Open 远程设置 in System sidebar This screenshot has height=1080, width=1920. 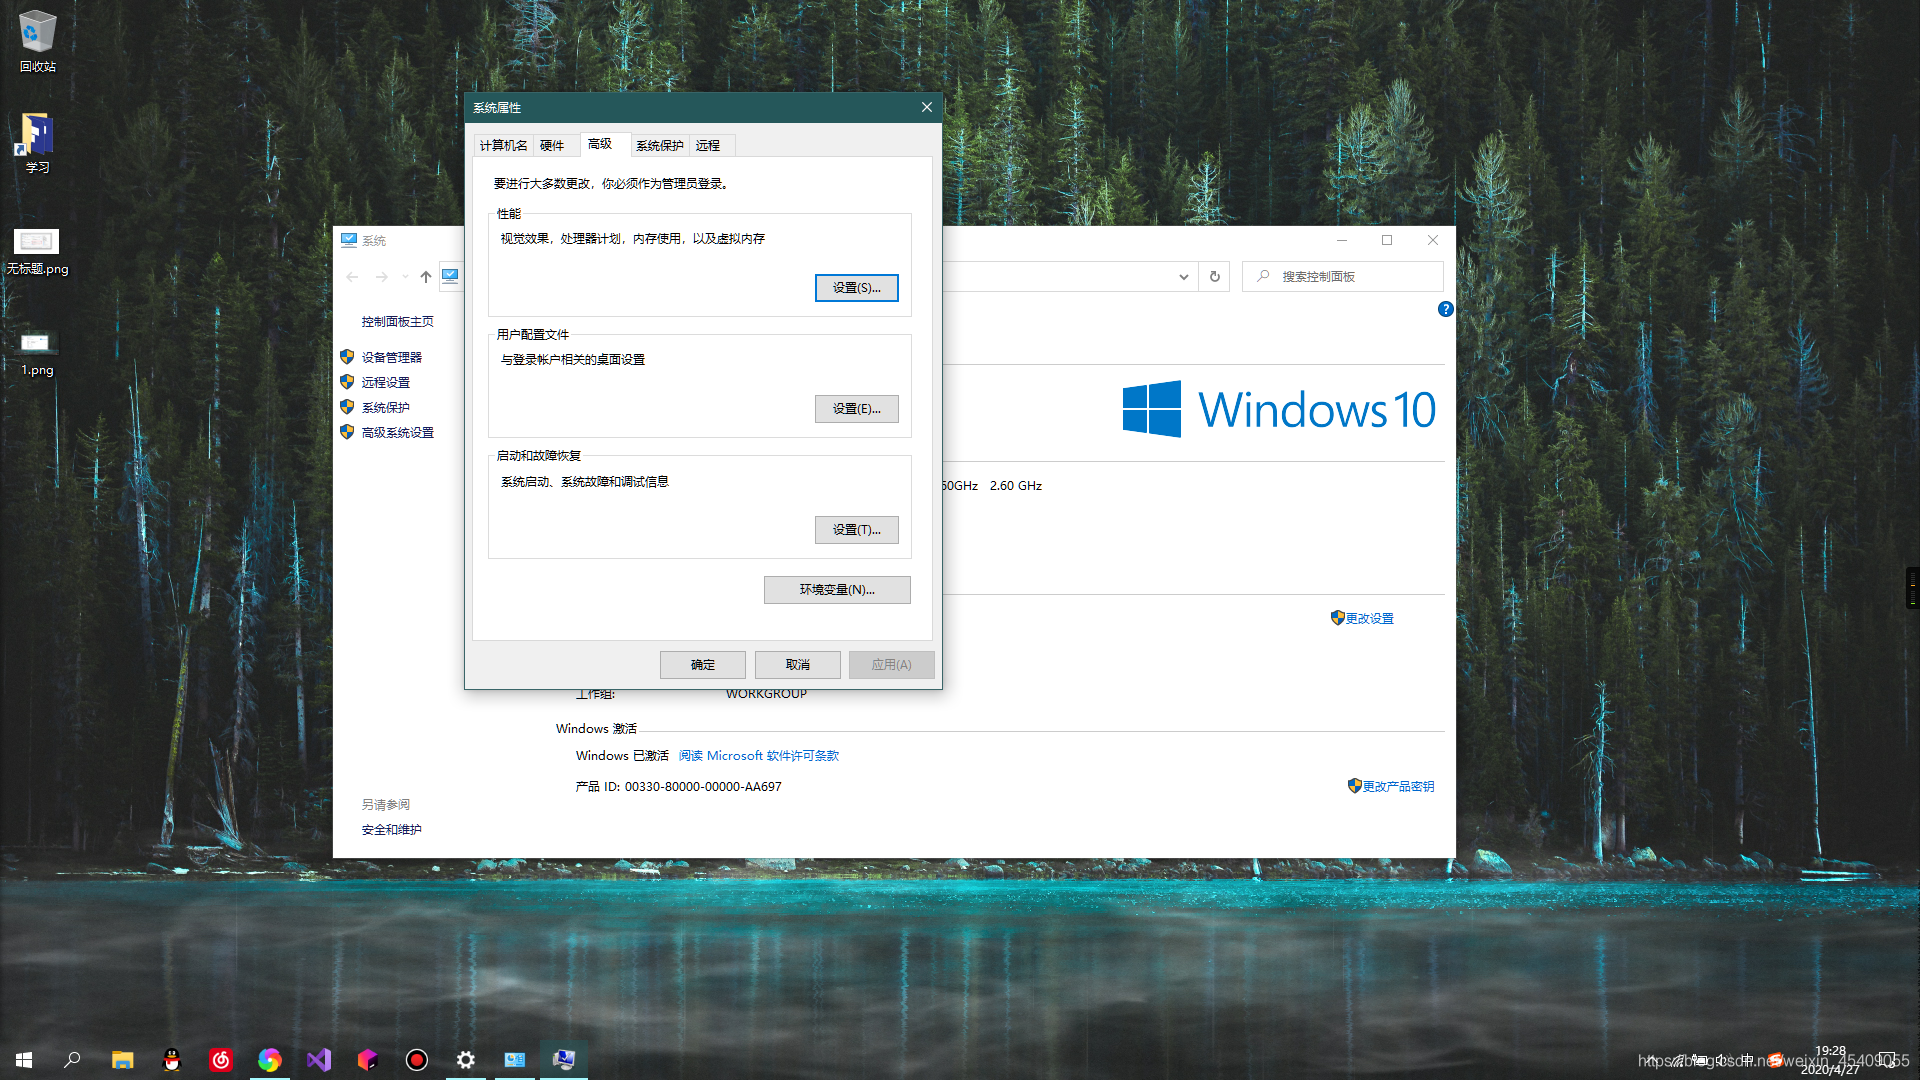[x=386, y=382]
